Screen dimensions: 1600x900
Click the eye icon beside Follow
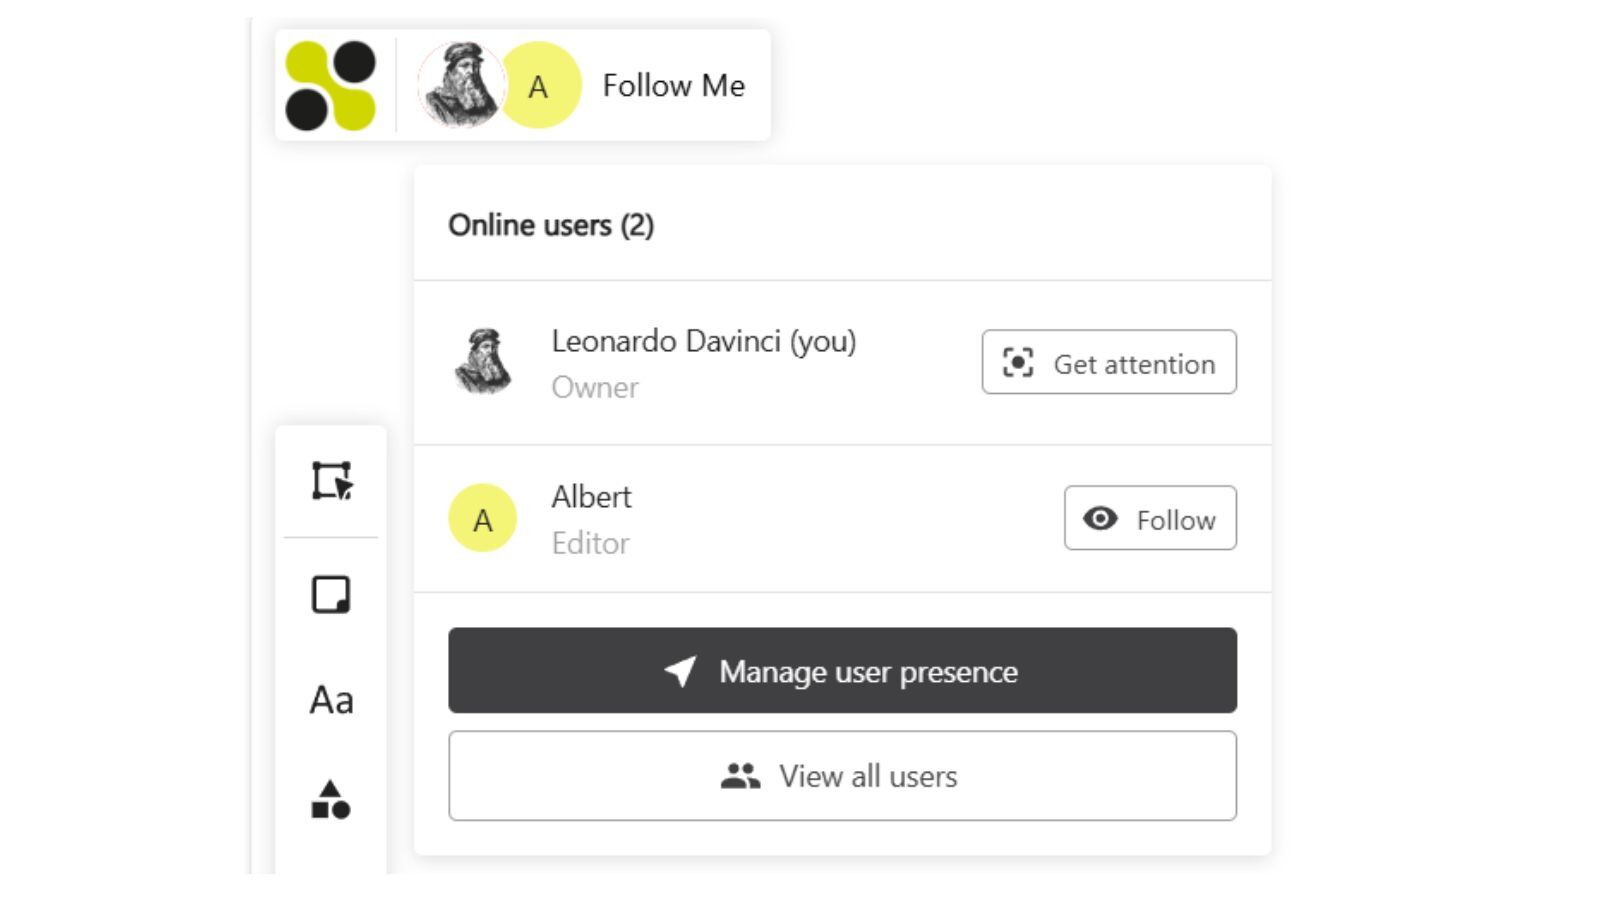(1100, 518)
